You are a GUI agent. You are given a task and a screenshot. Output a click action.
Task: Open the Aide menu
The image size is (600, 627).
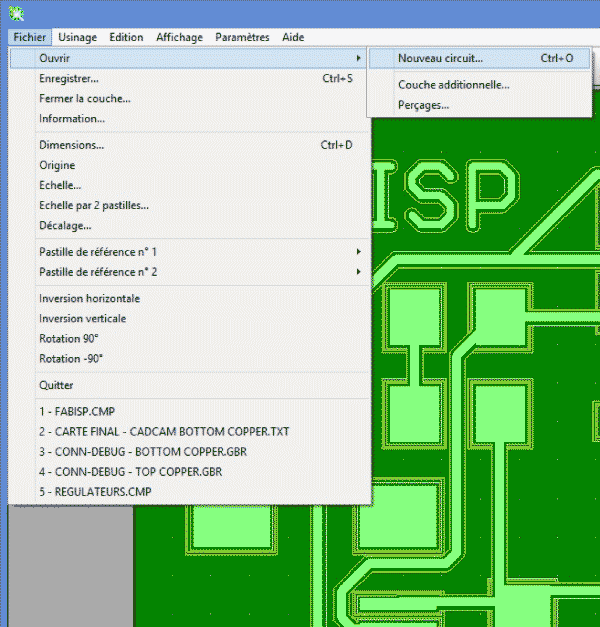coord(293,37)
